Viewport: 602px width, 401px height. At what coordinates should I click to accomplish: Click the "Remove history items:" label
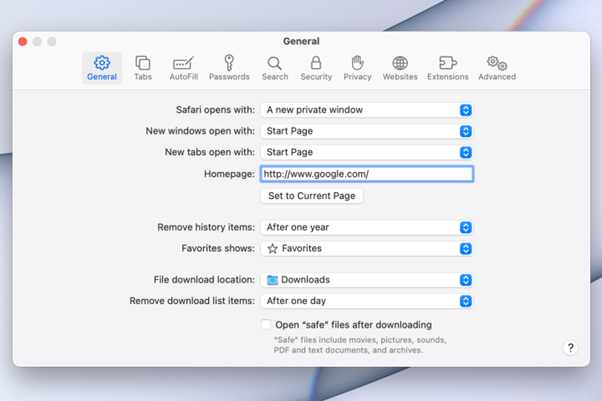tap(206, 227)
